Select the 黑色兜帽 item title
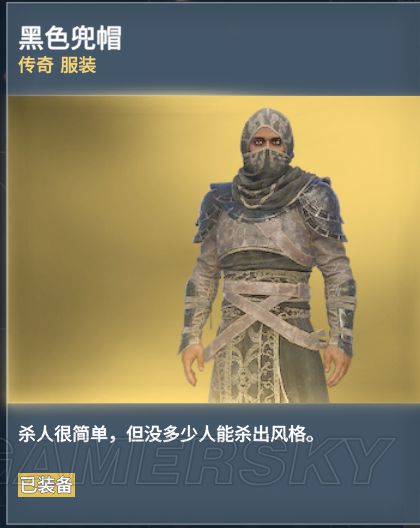420x528 pixels. (70, 38)
